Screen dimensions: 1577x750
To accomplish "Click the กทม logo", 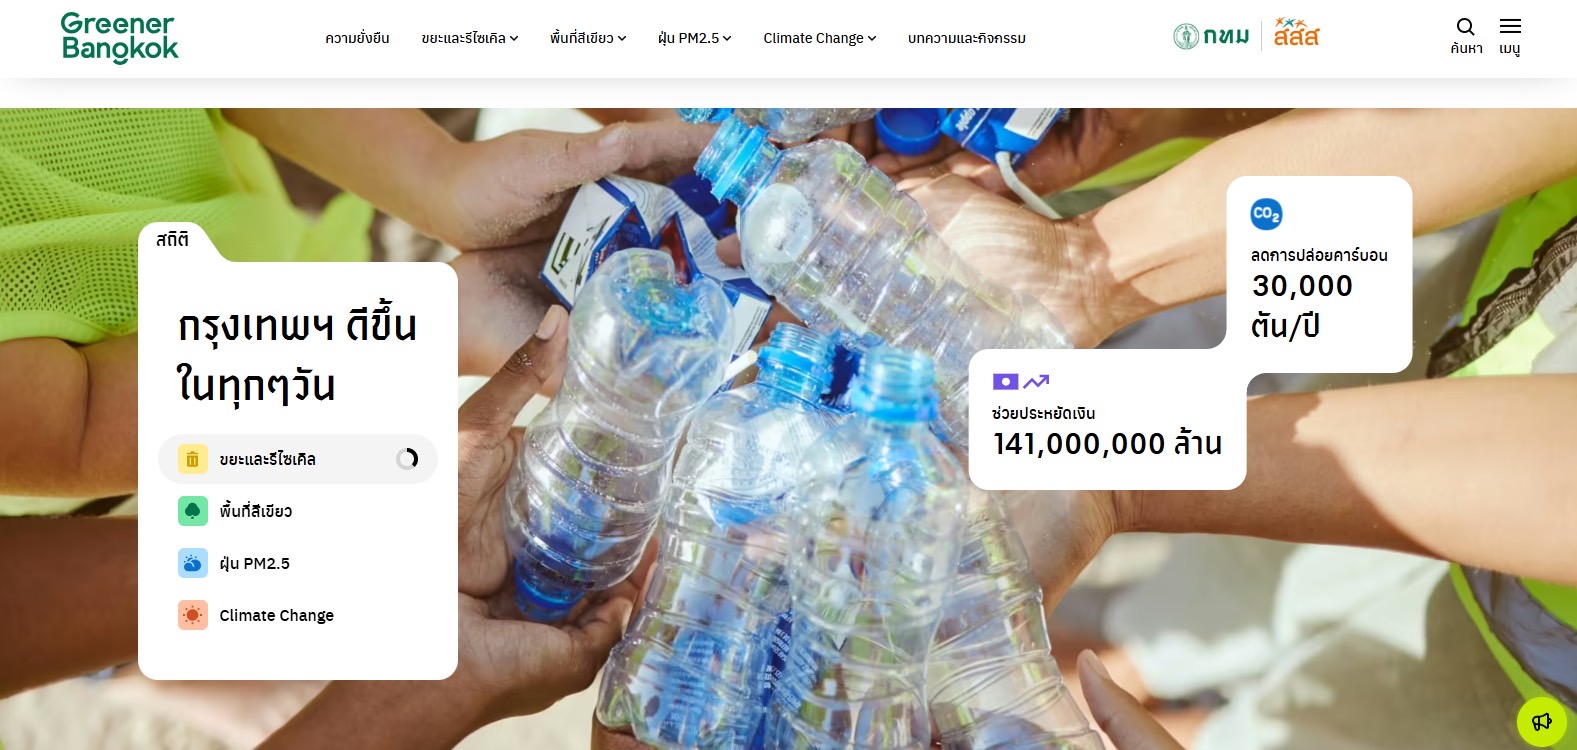I will pos(1211,37).
